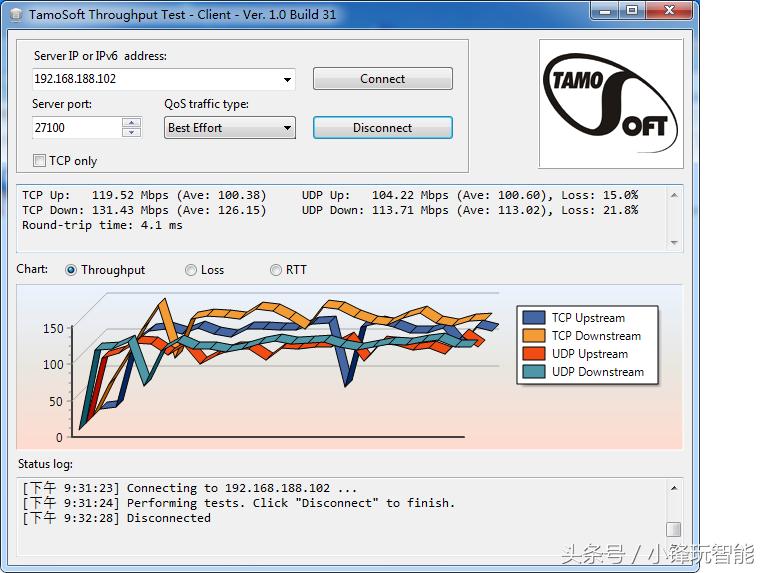Click the 'TCP Up: 119.52 Mbps' result line

pyautogui.click(x=144, y=195)
